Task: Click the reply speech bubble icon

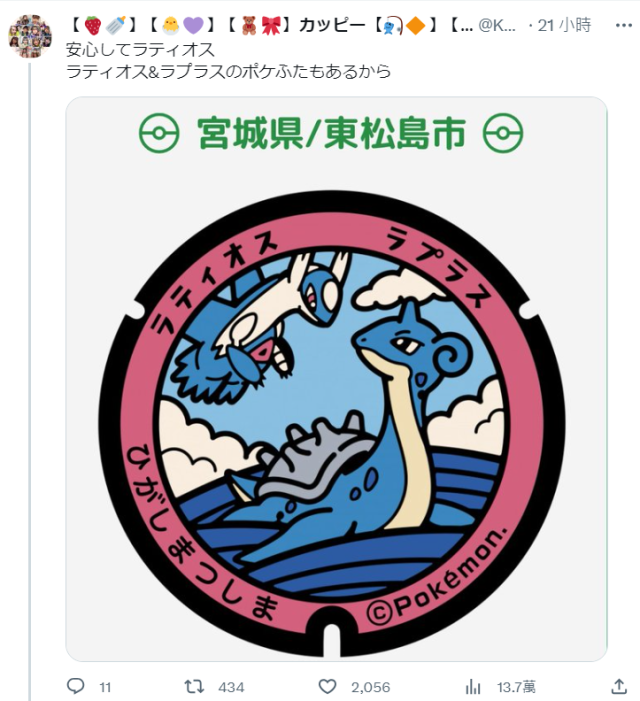Action: 76,686
